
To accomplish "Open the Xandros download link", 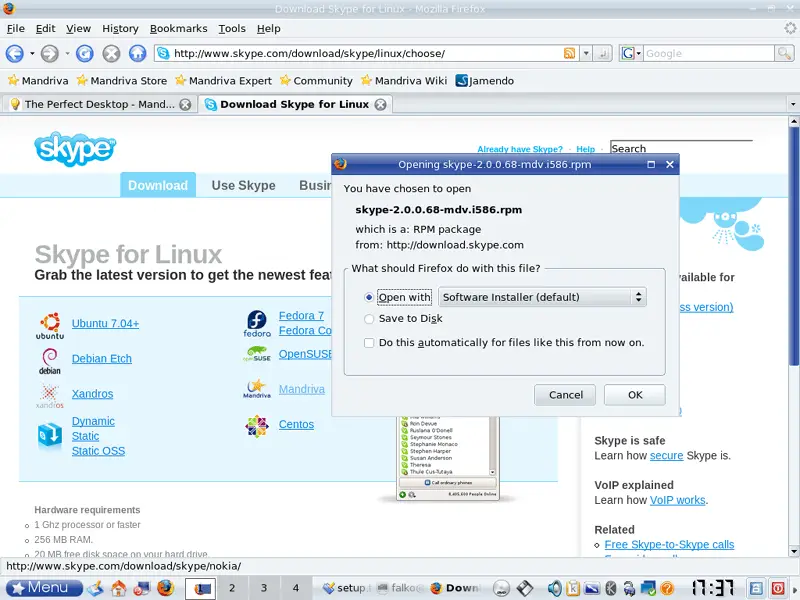I will pos(92,394).
